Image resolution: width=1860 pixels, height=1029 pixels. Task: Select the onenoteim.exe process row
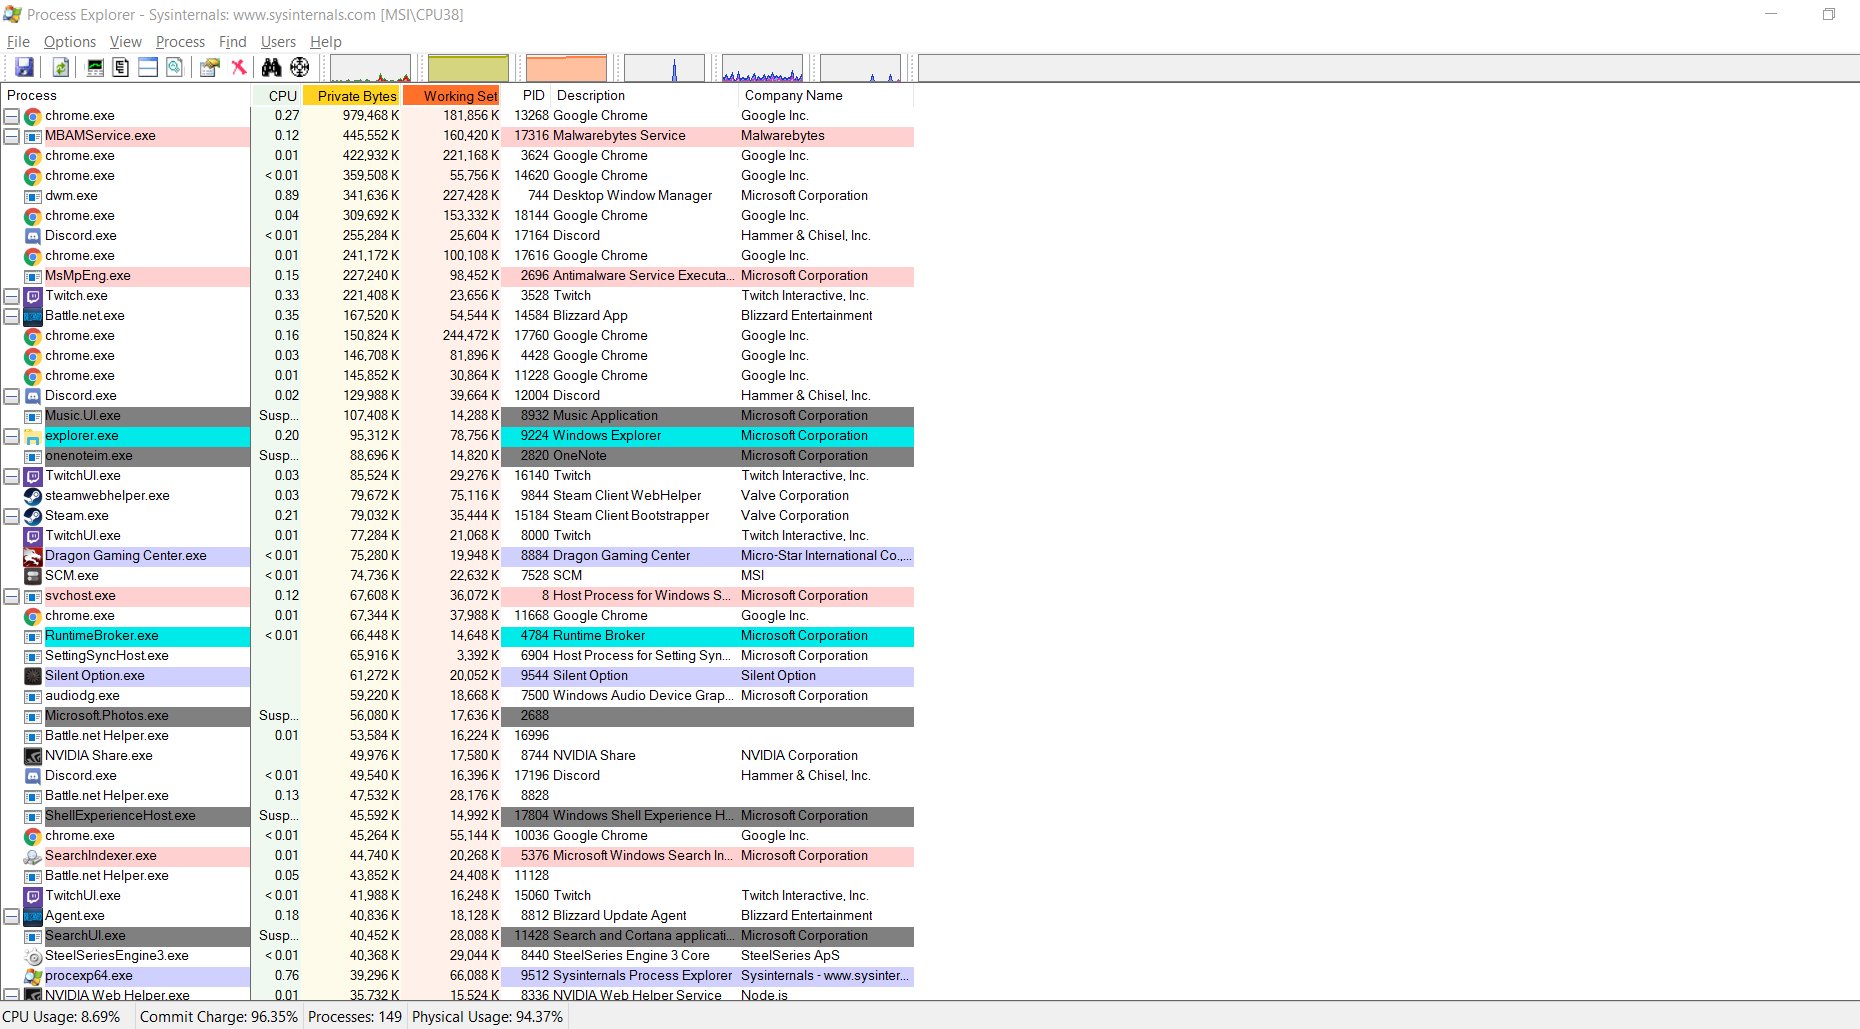[x=457, y=456]
